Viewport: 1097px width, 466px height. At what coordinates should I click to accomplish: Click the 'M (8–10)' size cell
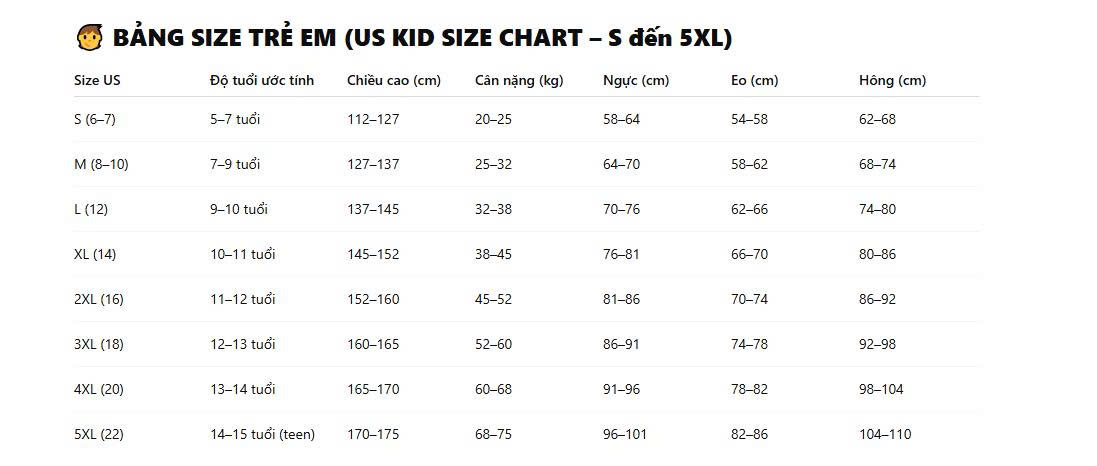click(101, 164)
